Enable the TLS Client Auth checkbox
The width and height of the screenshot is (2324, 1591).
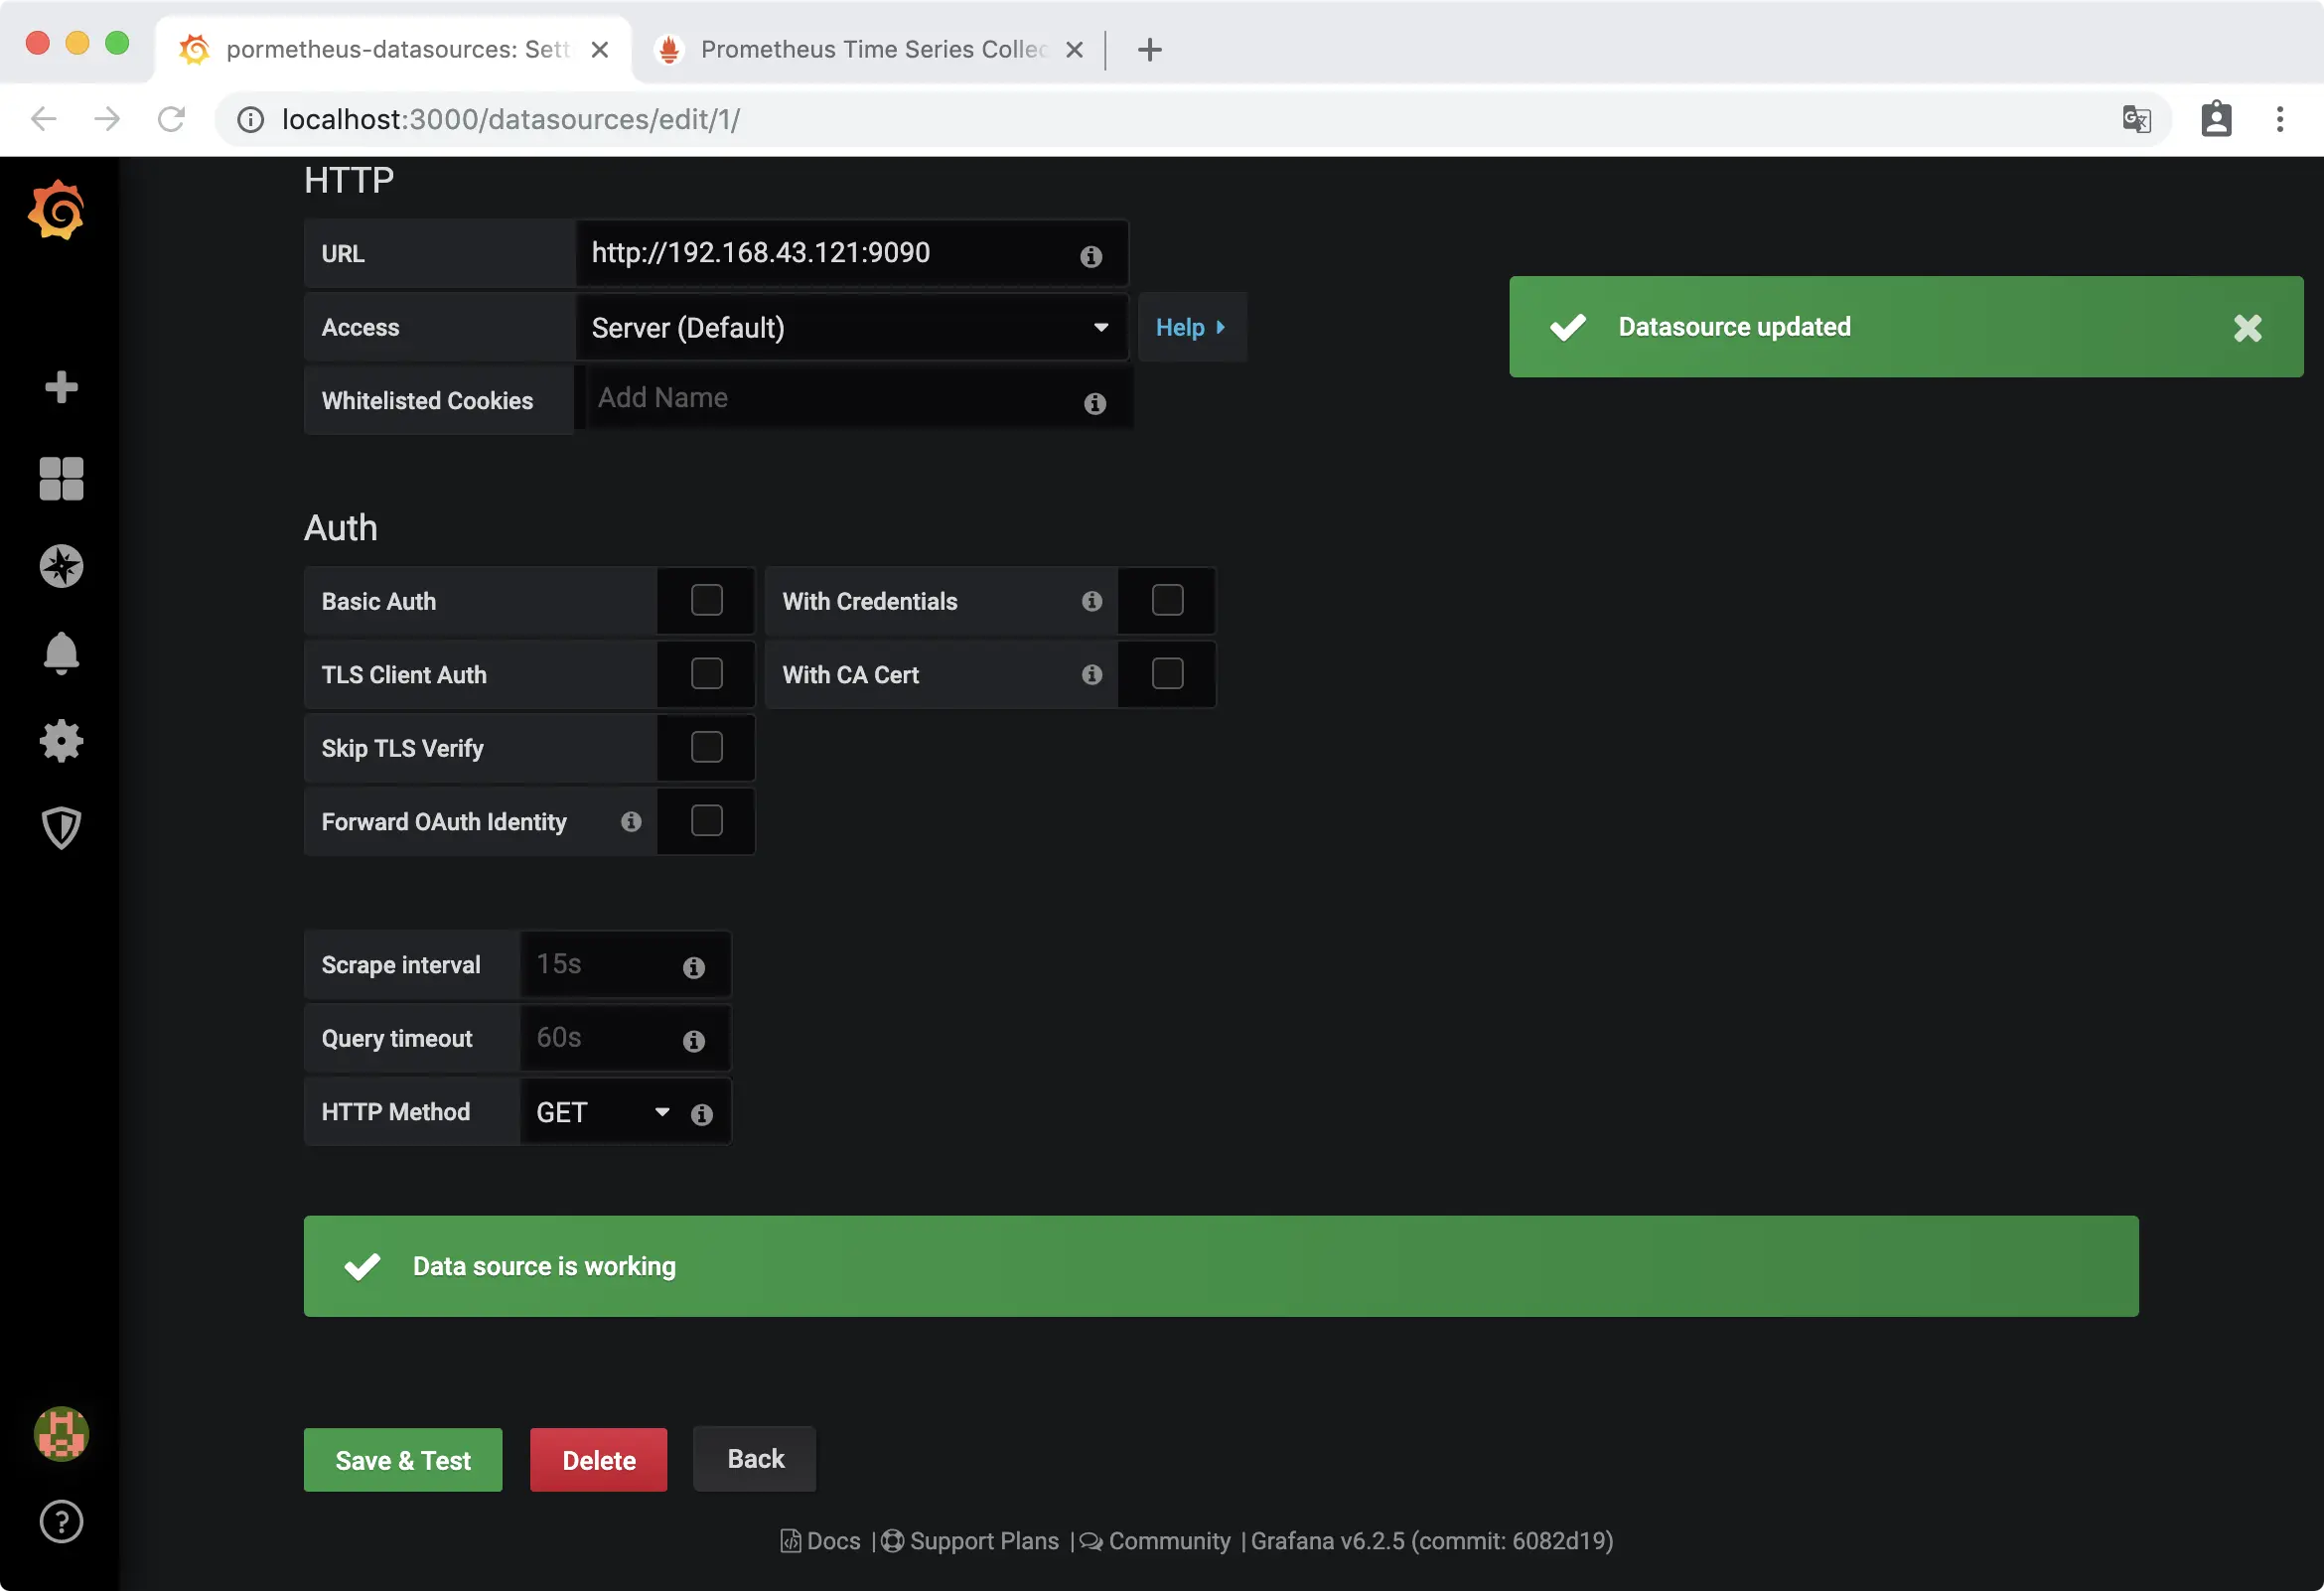tap(706, 674)
